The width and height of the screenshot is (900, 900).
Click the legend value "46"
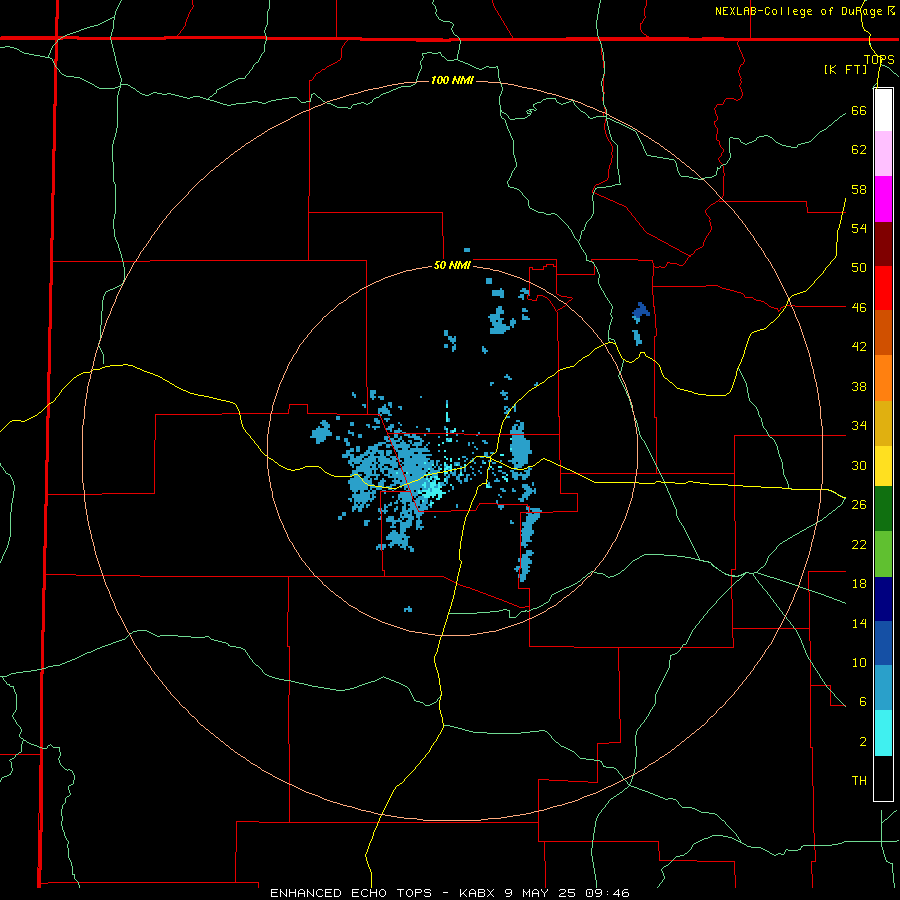(859, 308)
